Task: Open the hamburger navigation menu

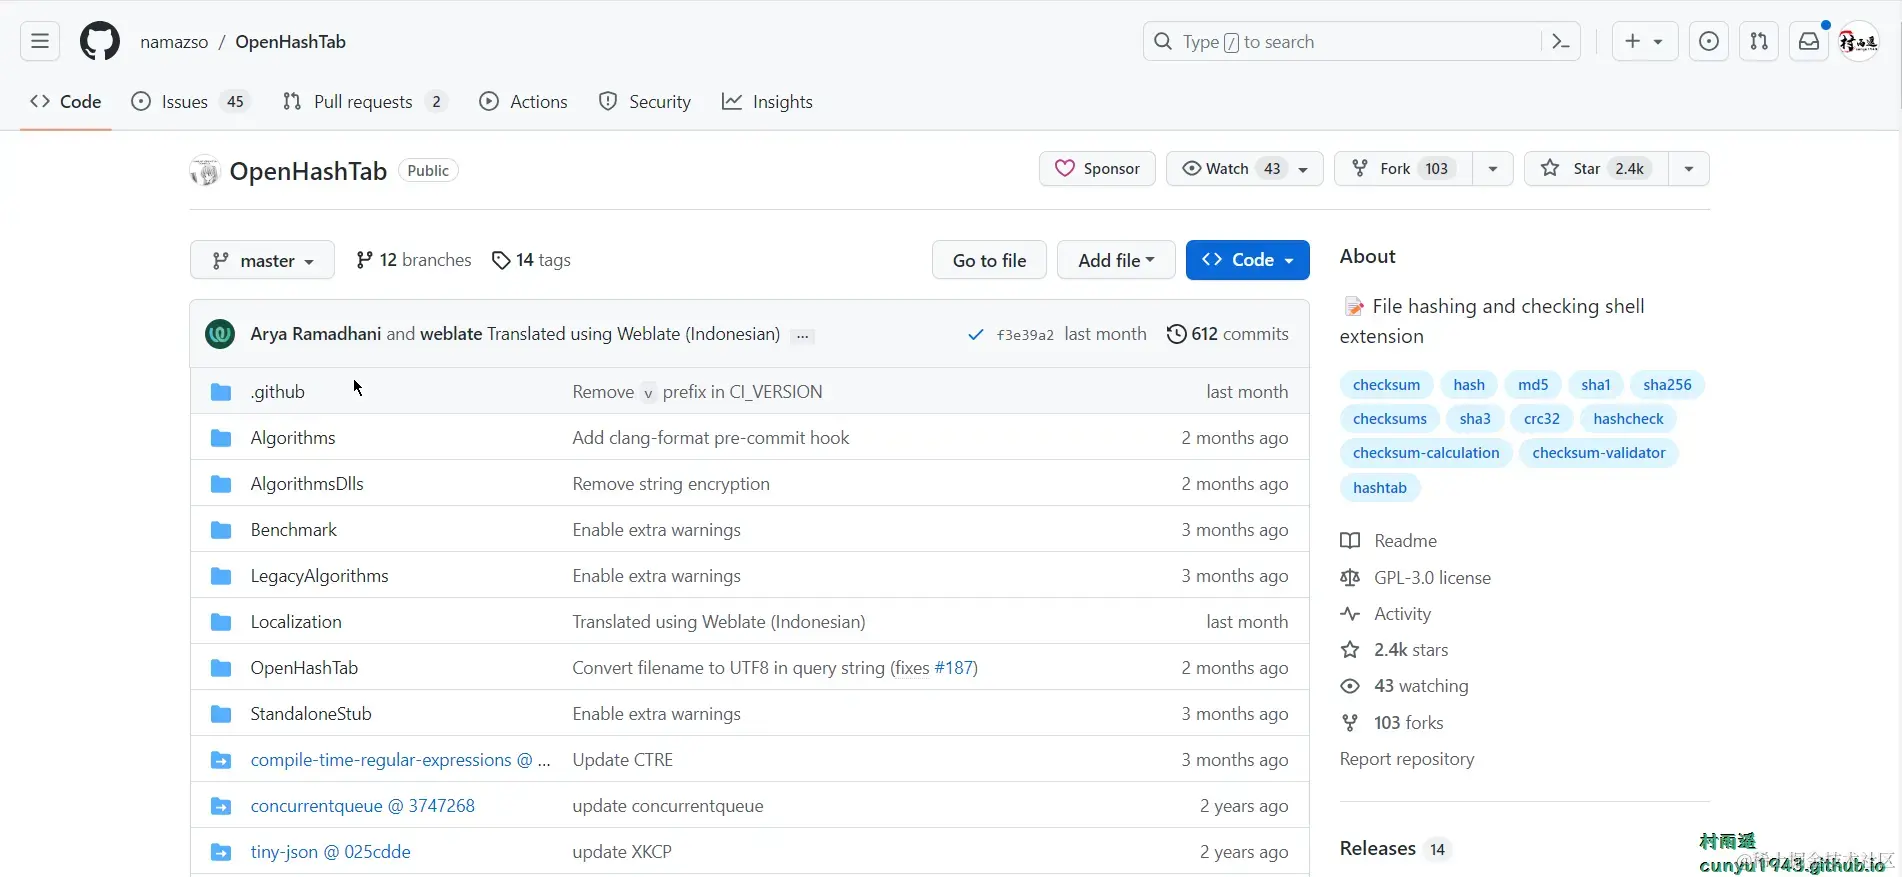Action: pyautogui.click(x=40, y=42)
